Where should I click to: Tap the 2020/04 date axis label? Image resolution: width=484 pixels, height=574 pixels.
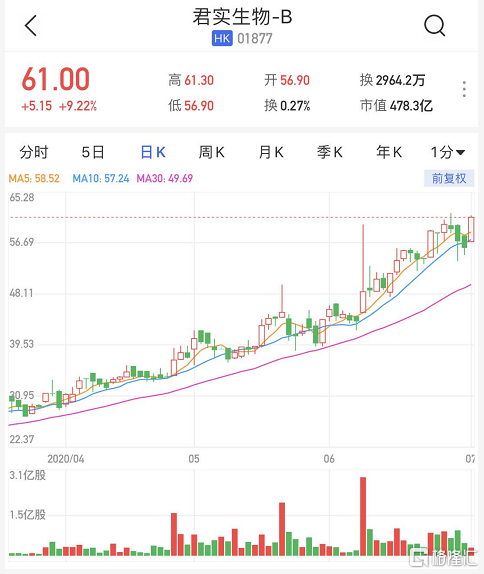coord(66,459)
